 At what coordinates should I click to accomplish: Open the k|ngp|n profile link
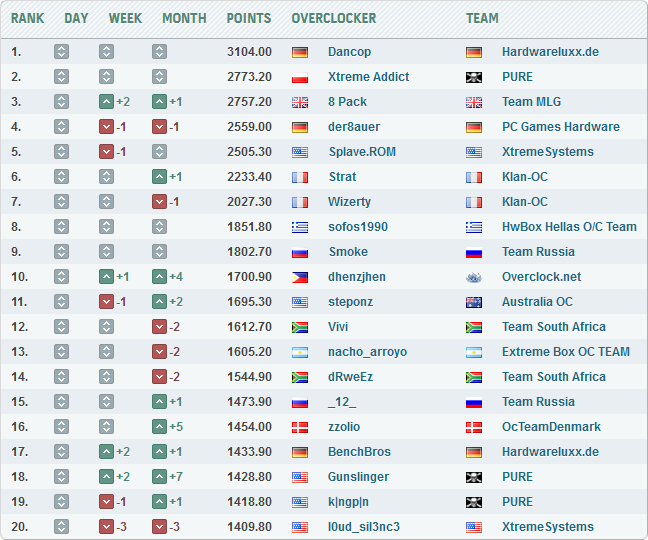348,502
